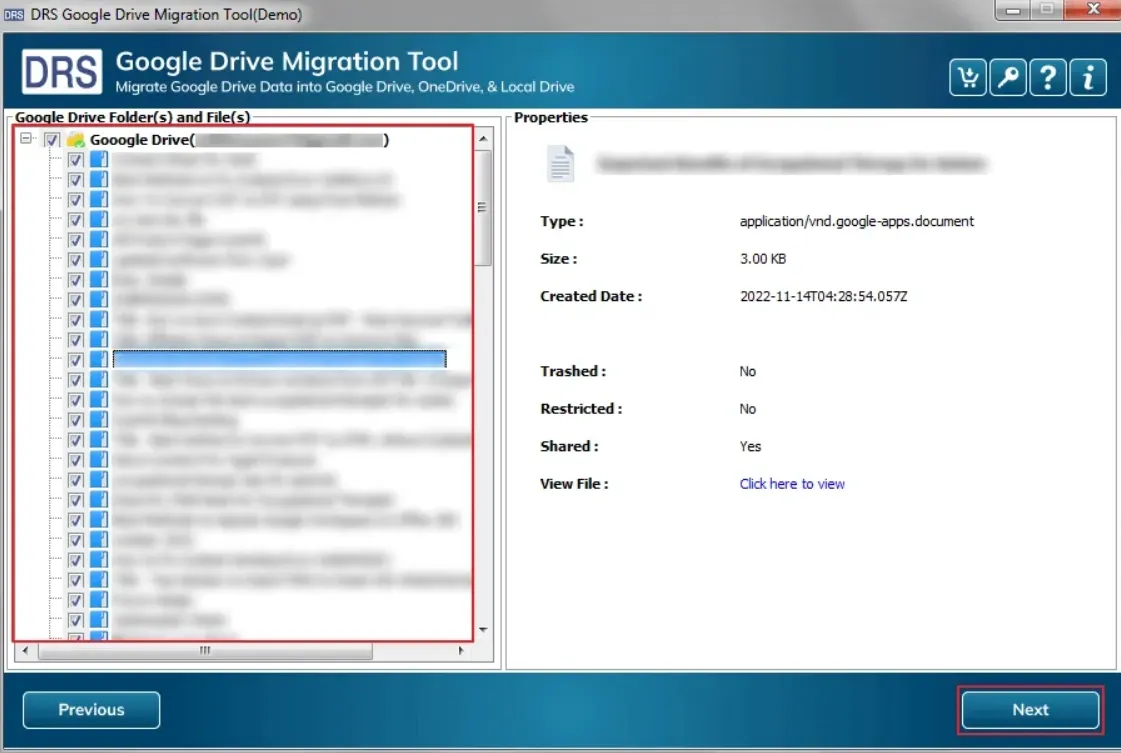Open the info about icon
Viewport: 1121px width, 753px height.
coord(1088,78)
